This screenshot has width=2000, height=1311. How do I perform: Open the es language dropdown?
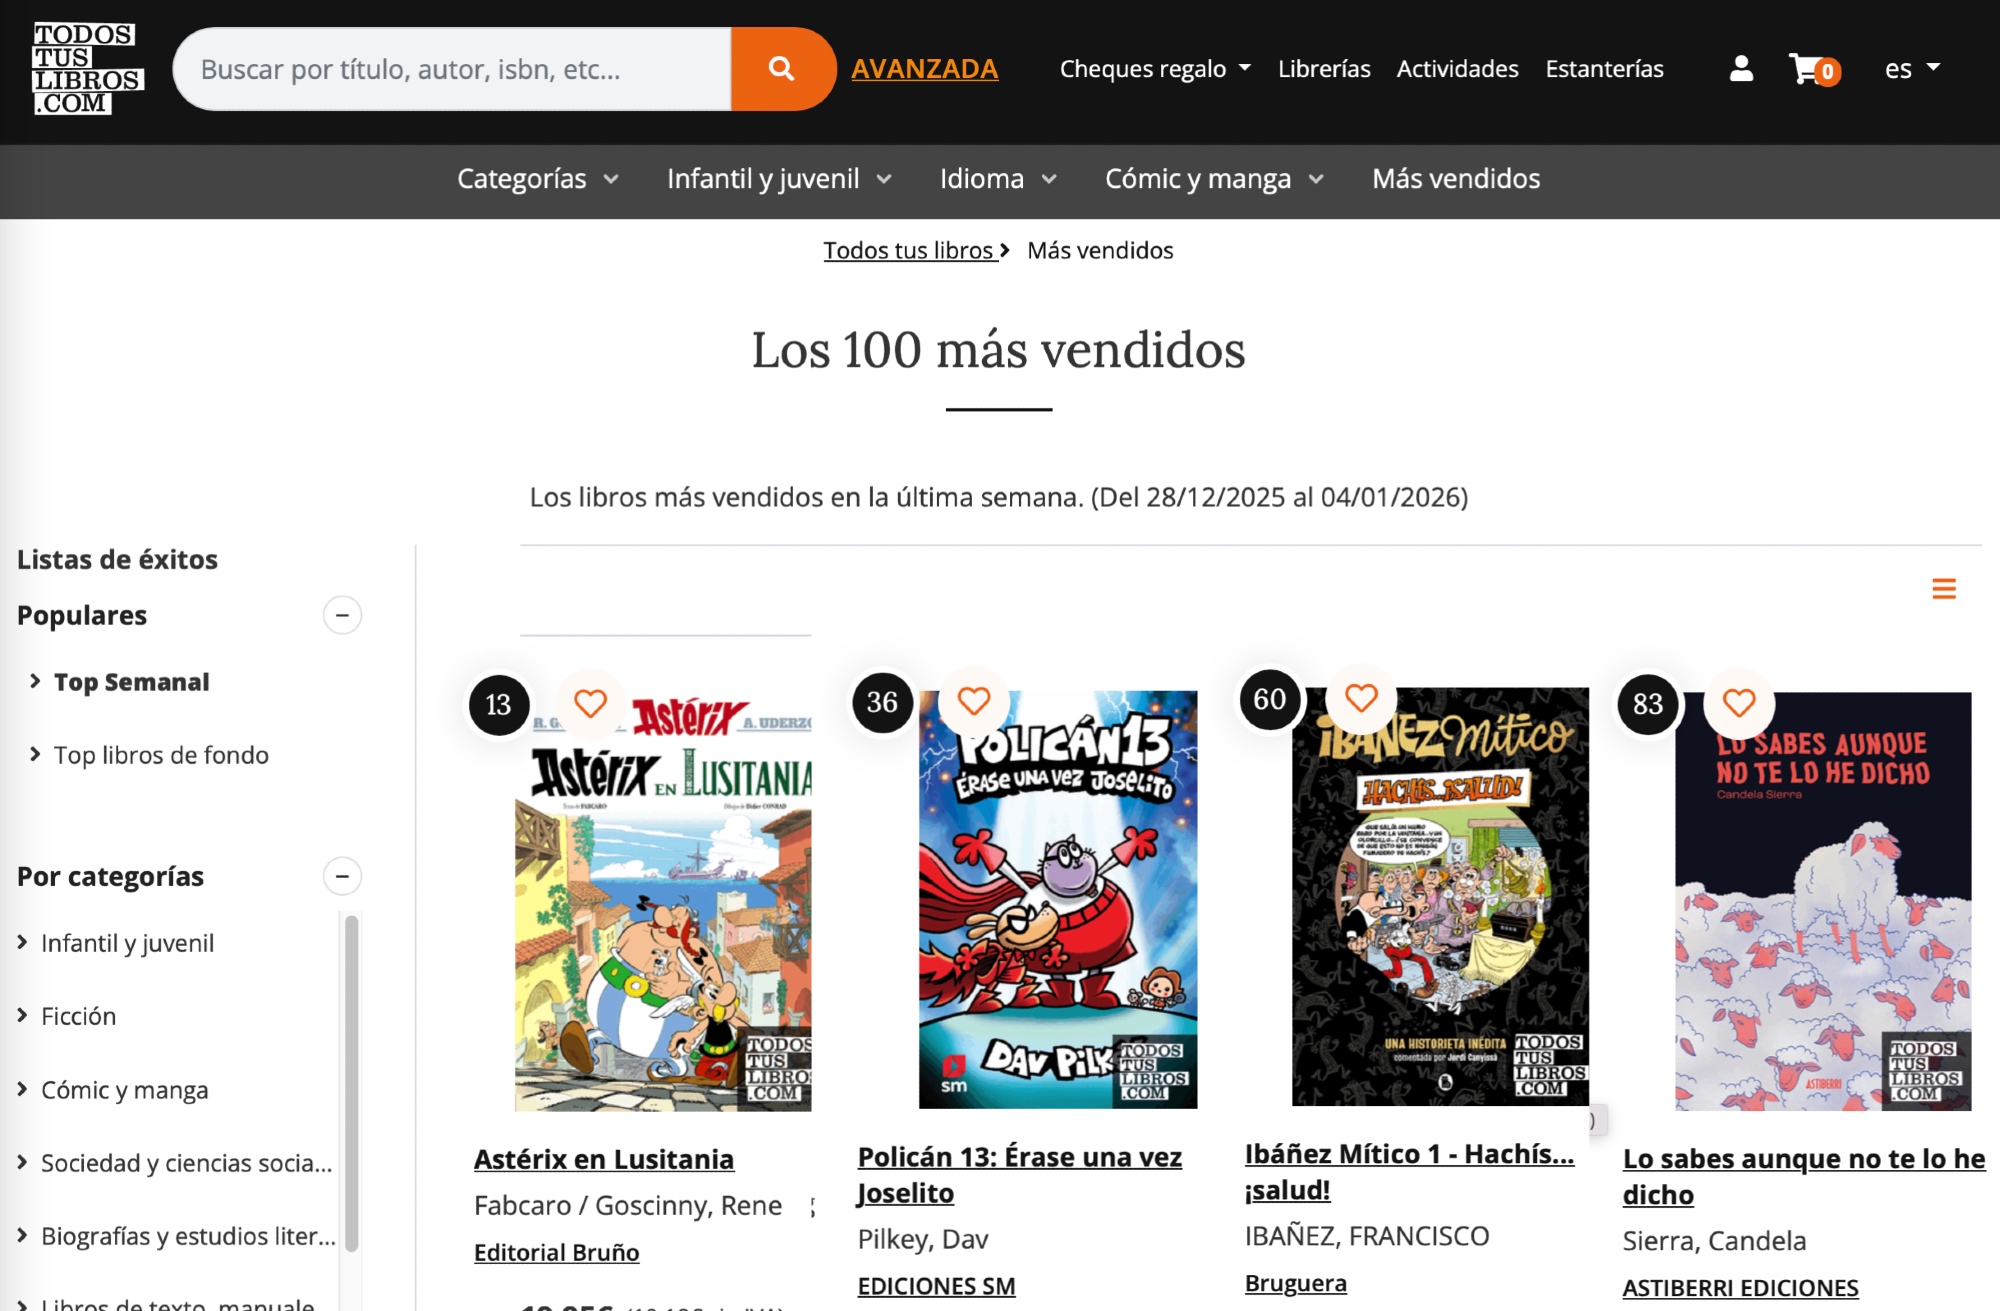pyautogui.click(x=1912, y=69)
